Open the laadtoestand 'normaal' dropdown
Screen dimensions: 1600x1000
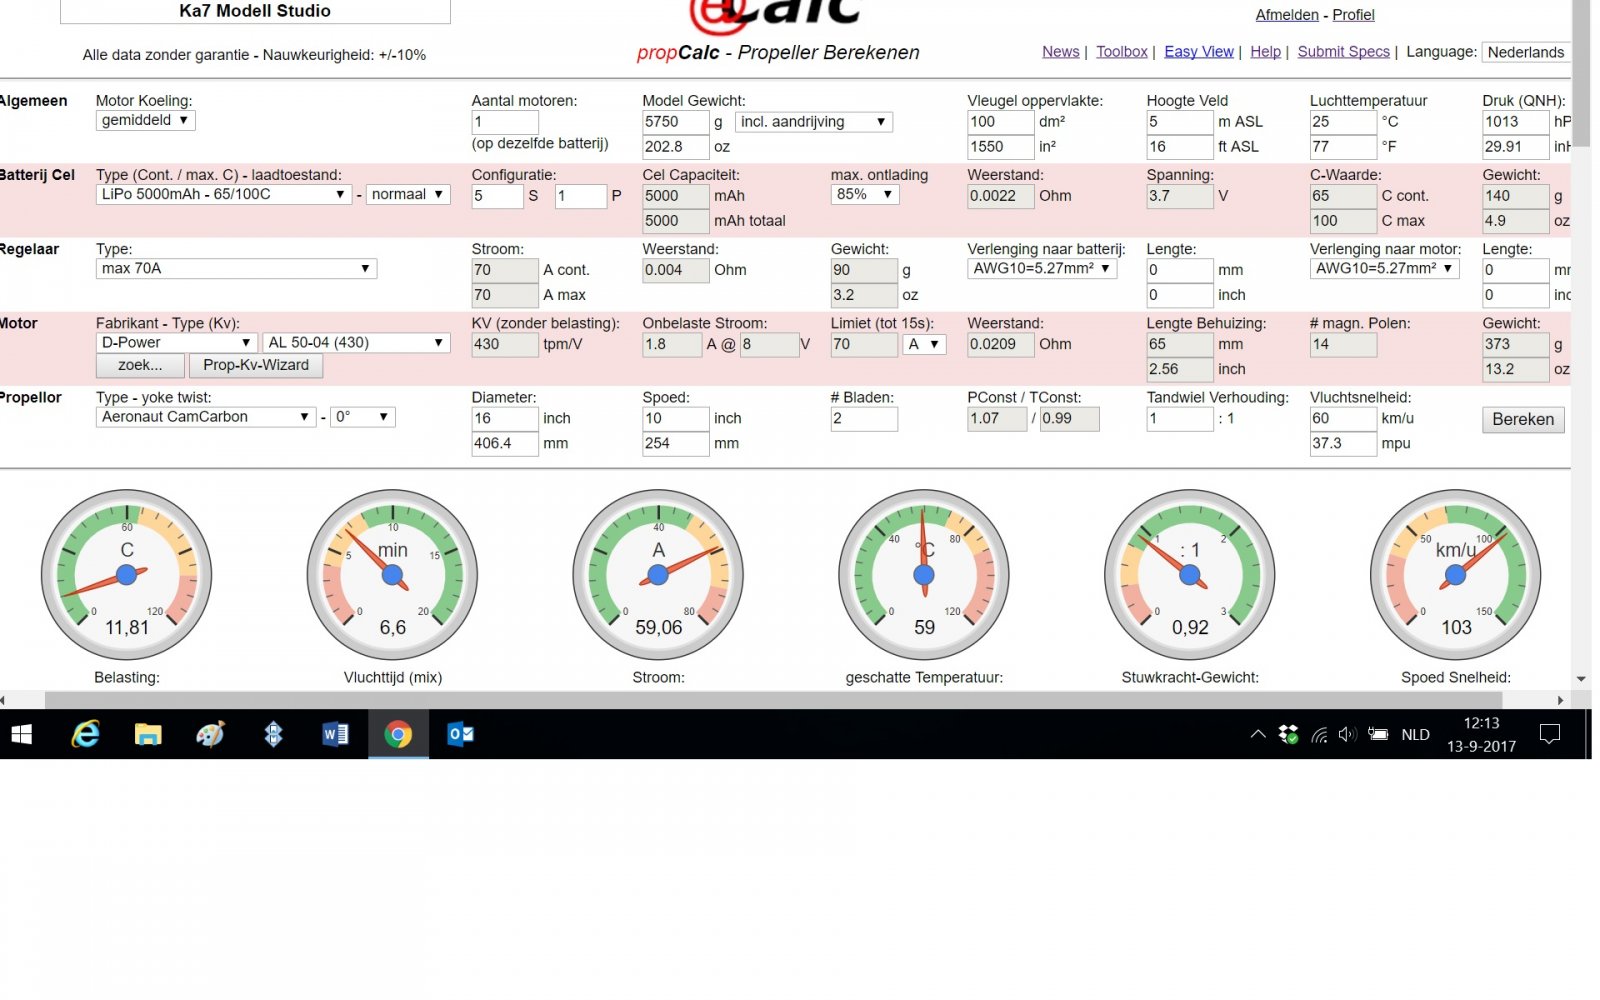(408, 194)
